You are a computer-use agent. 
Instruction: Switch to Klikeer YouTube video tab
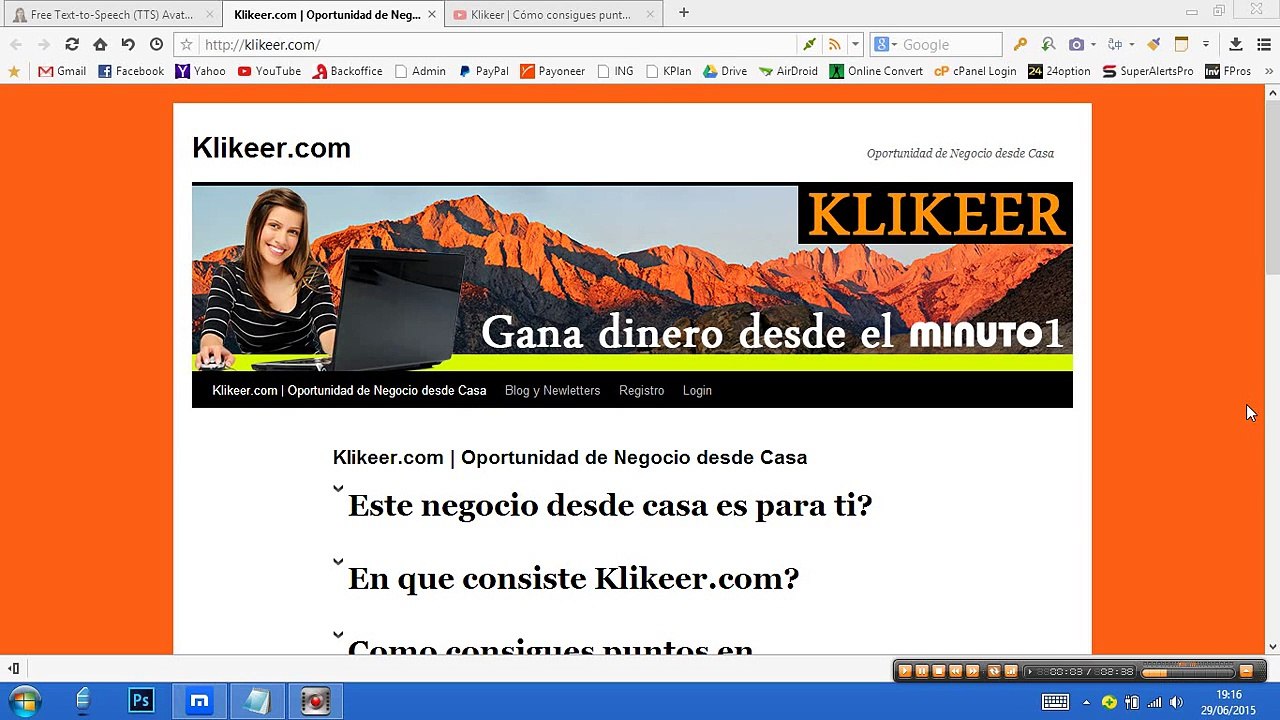[554, 14]
